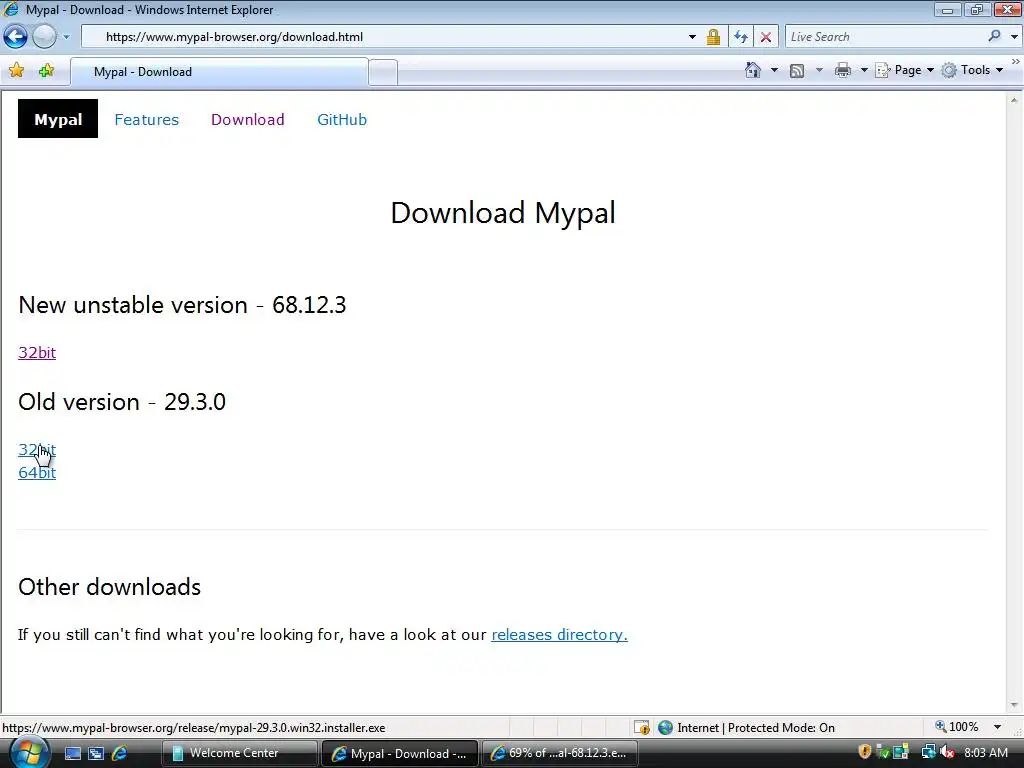Select the Mypal - Download tab

[x=219, y=72]
